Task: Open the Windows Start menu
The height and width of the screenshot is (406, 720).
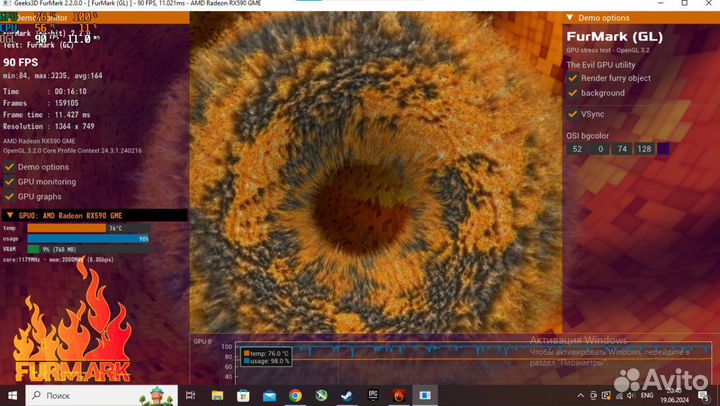Action: tap(12, 395)
